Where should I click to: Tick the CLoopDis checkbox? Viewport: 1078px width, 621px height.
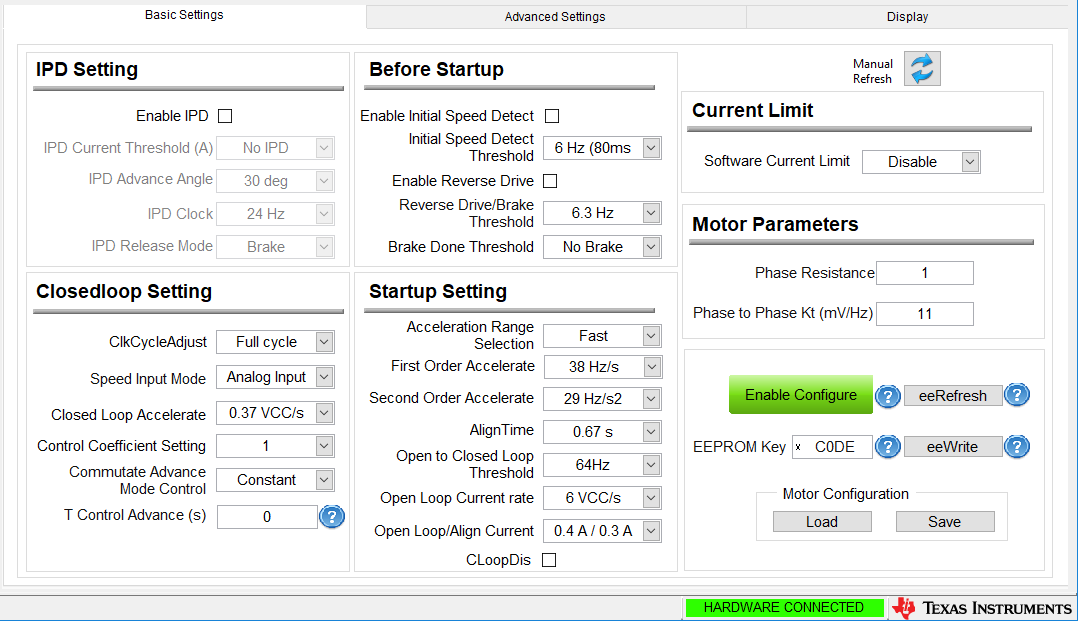(549, 560)
